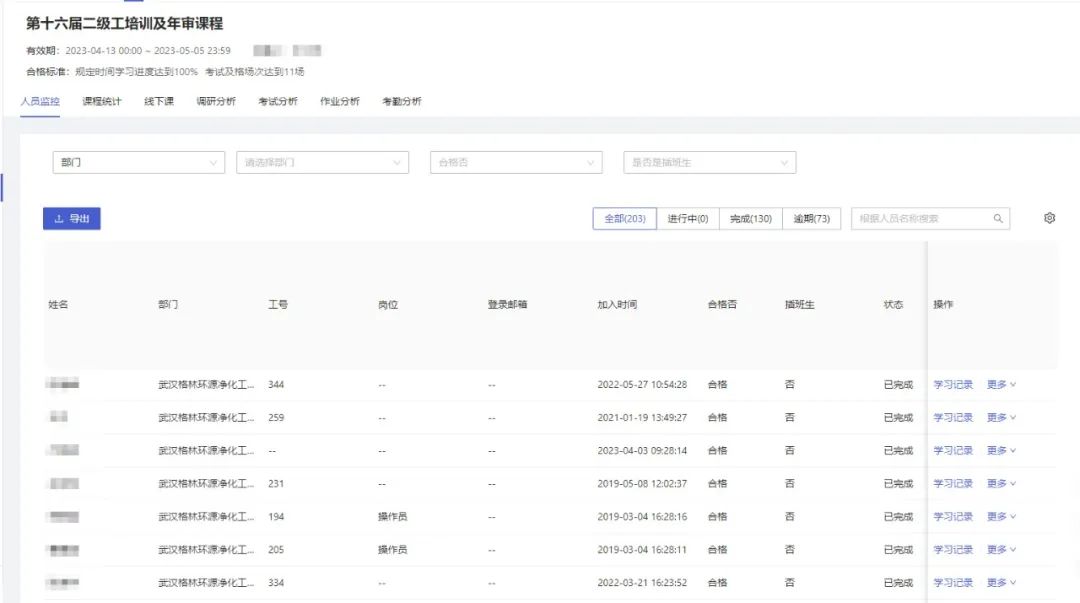1080x603 pixels.
Task: Open the 部门 dropdown filter
Action: pos(138,163)
